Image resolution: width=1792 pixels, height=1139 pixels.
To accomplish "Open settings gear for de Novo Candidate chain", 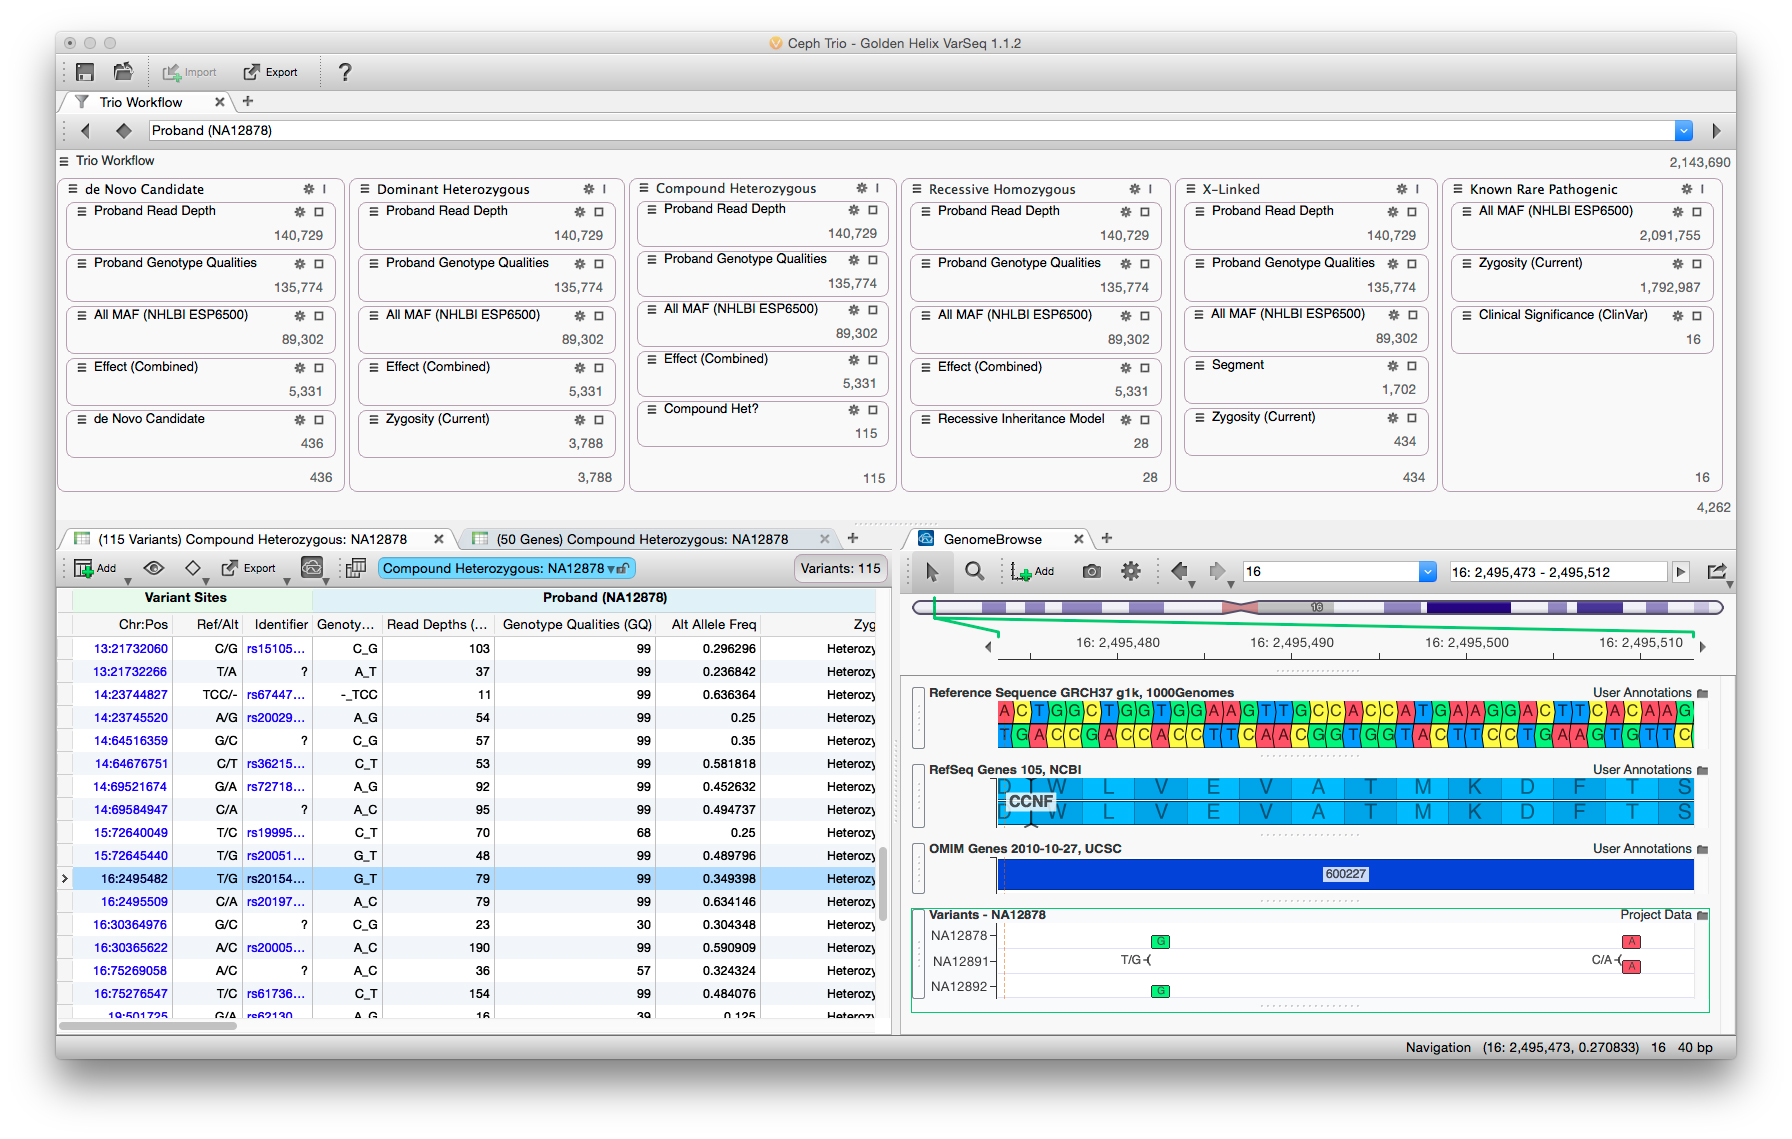I will click(x=309, y=189).
